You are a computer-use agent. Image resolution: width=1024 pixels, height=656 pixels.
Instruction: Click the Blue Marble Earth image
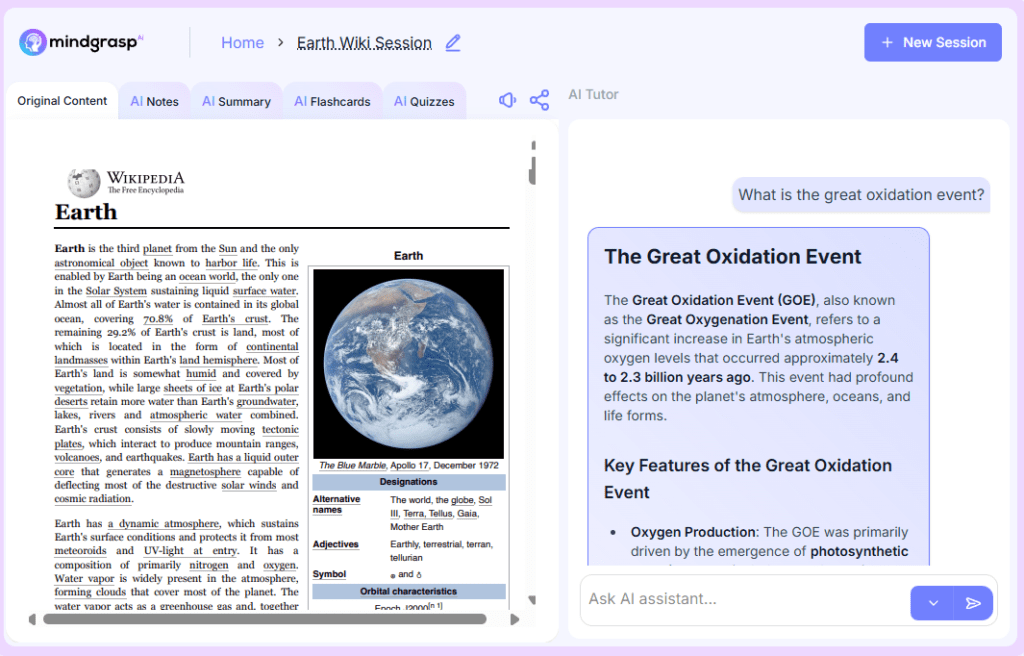click(408, 364)
